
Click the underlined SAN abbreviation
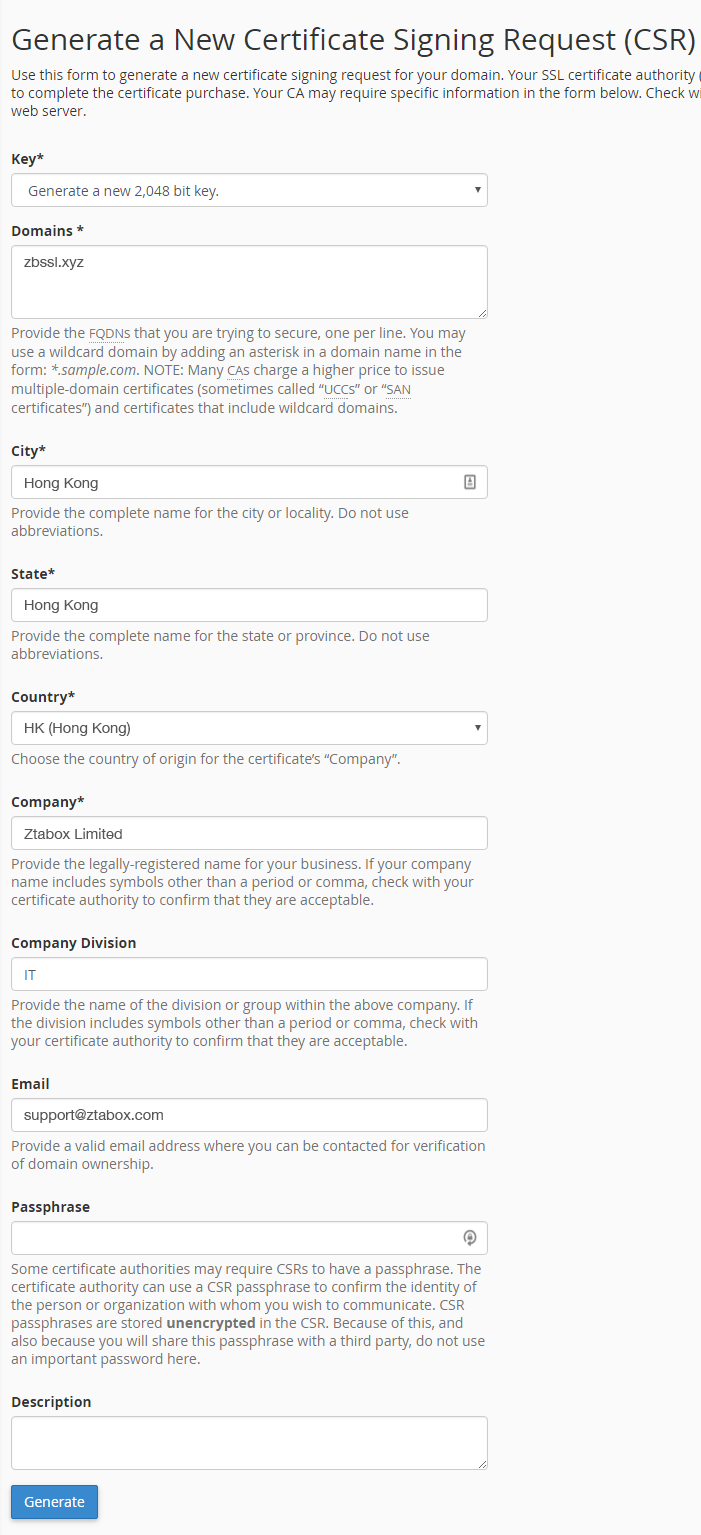click(398, 388)
